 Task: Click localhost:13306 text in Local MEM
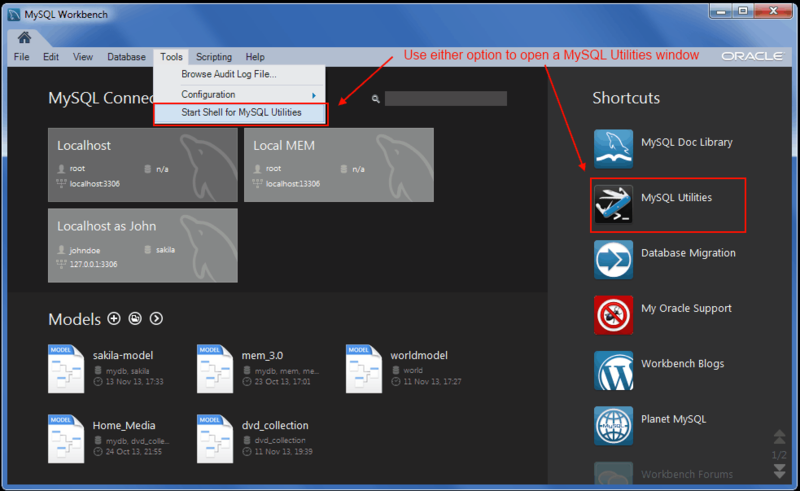point(293,184)
